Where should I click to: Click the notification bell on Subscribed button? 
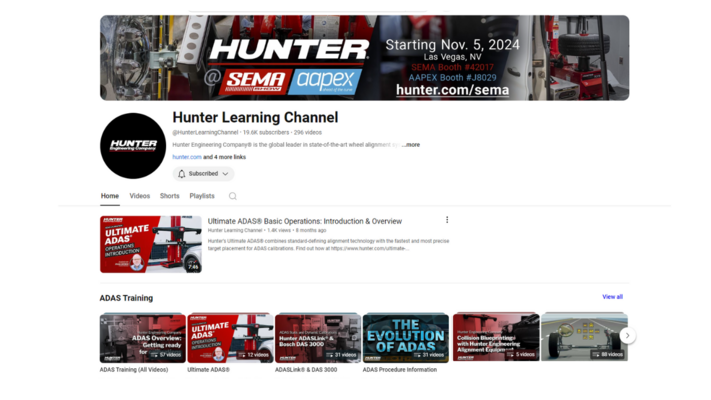pyautogui.click(x=182, y=174)
